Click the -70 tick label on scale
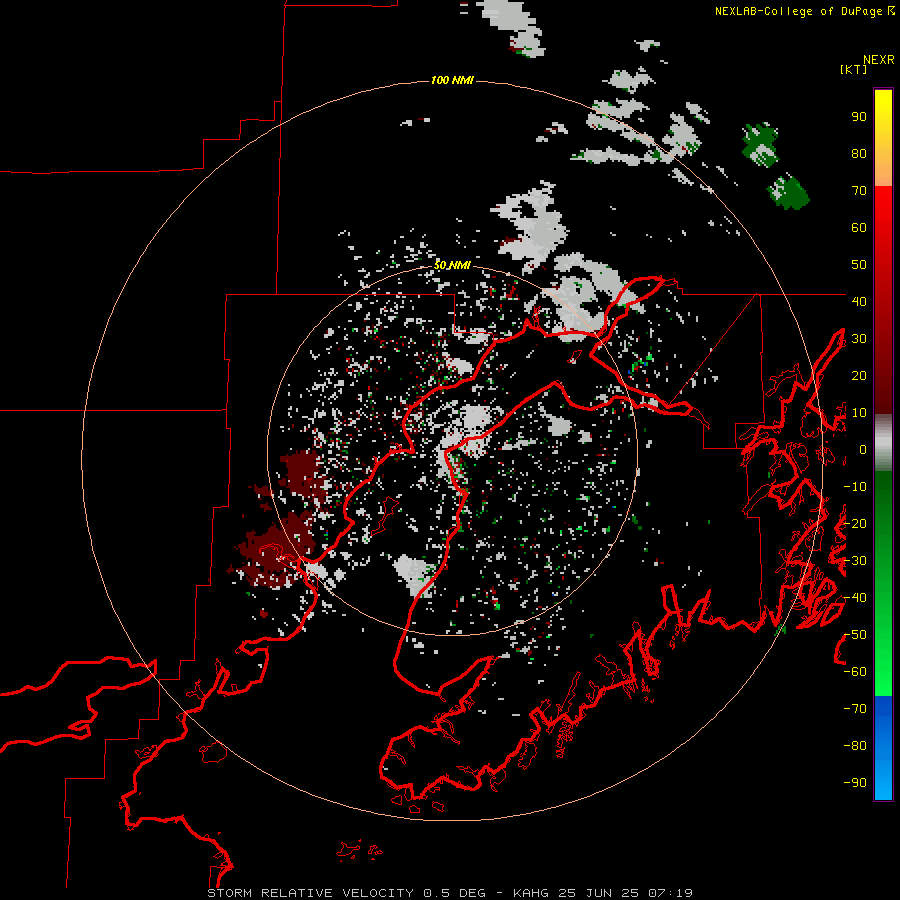The image size is (900, 900). pyautogui.click(x=855, y=708)
